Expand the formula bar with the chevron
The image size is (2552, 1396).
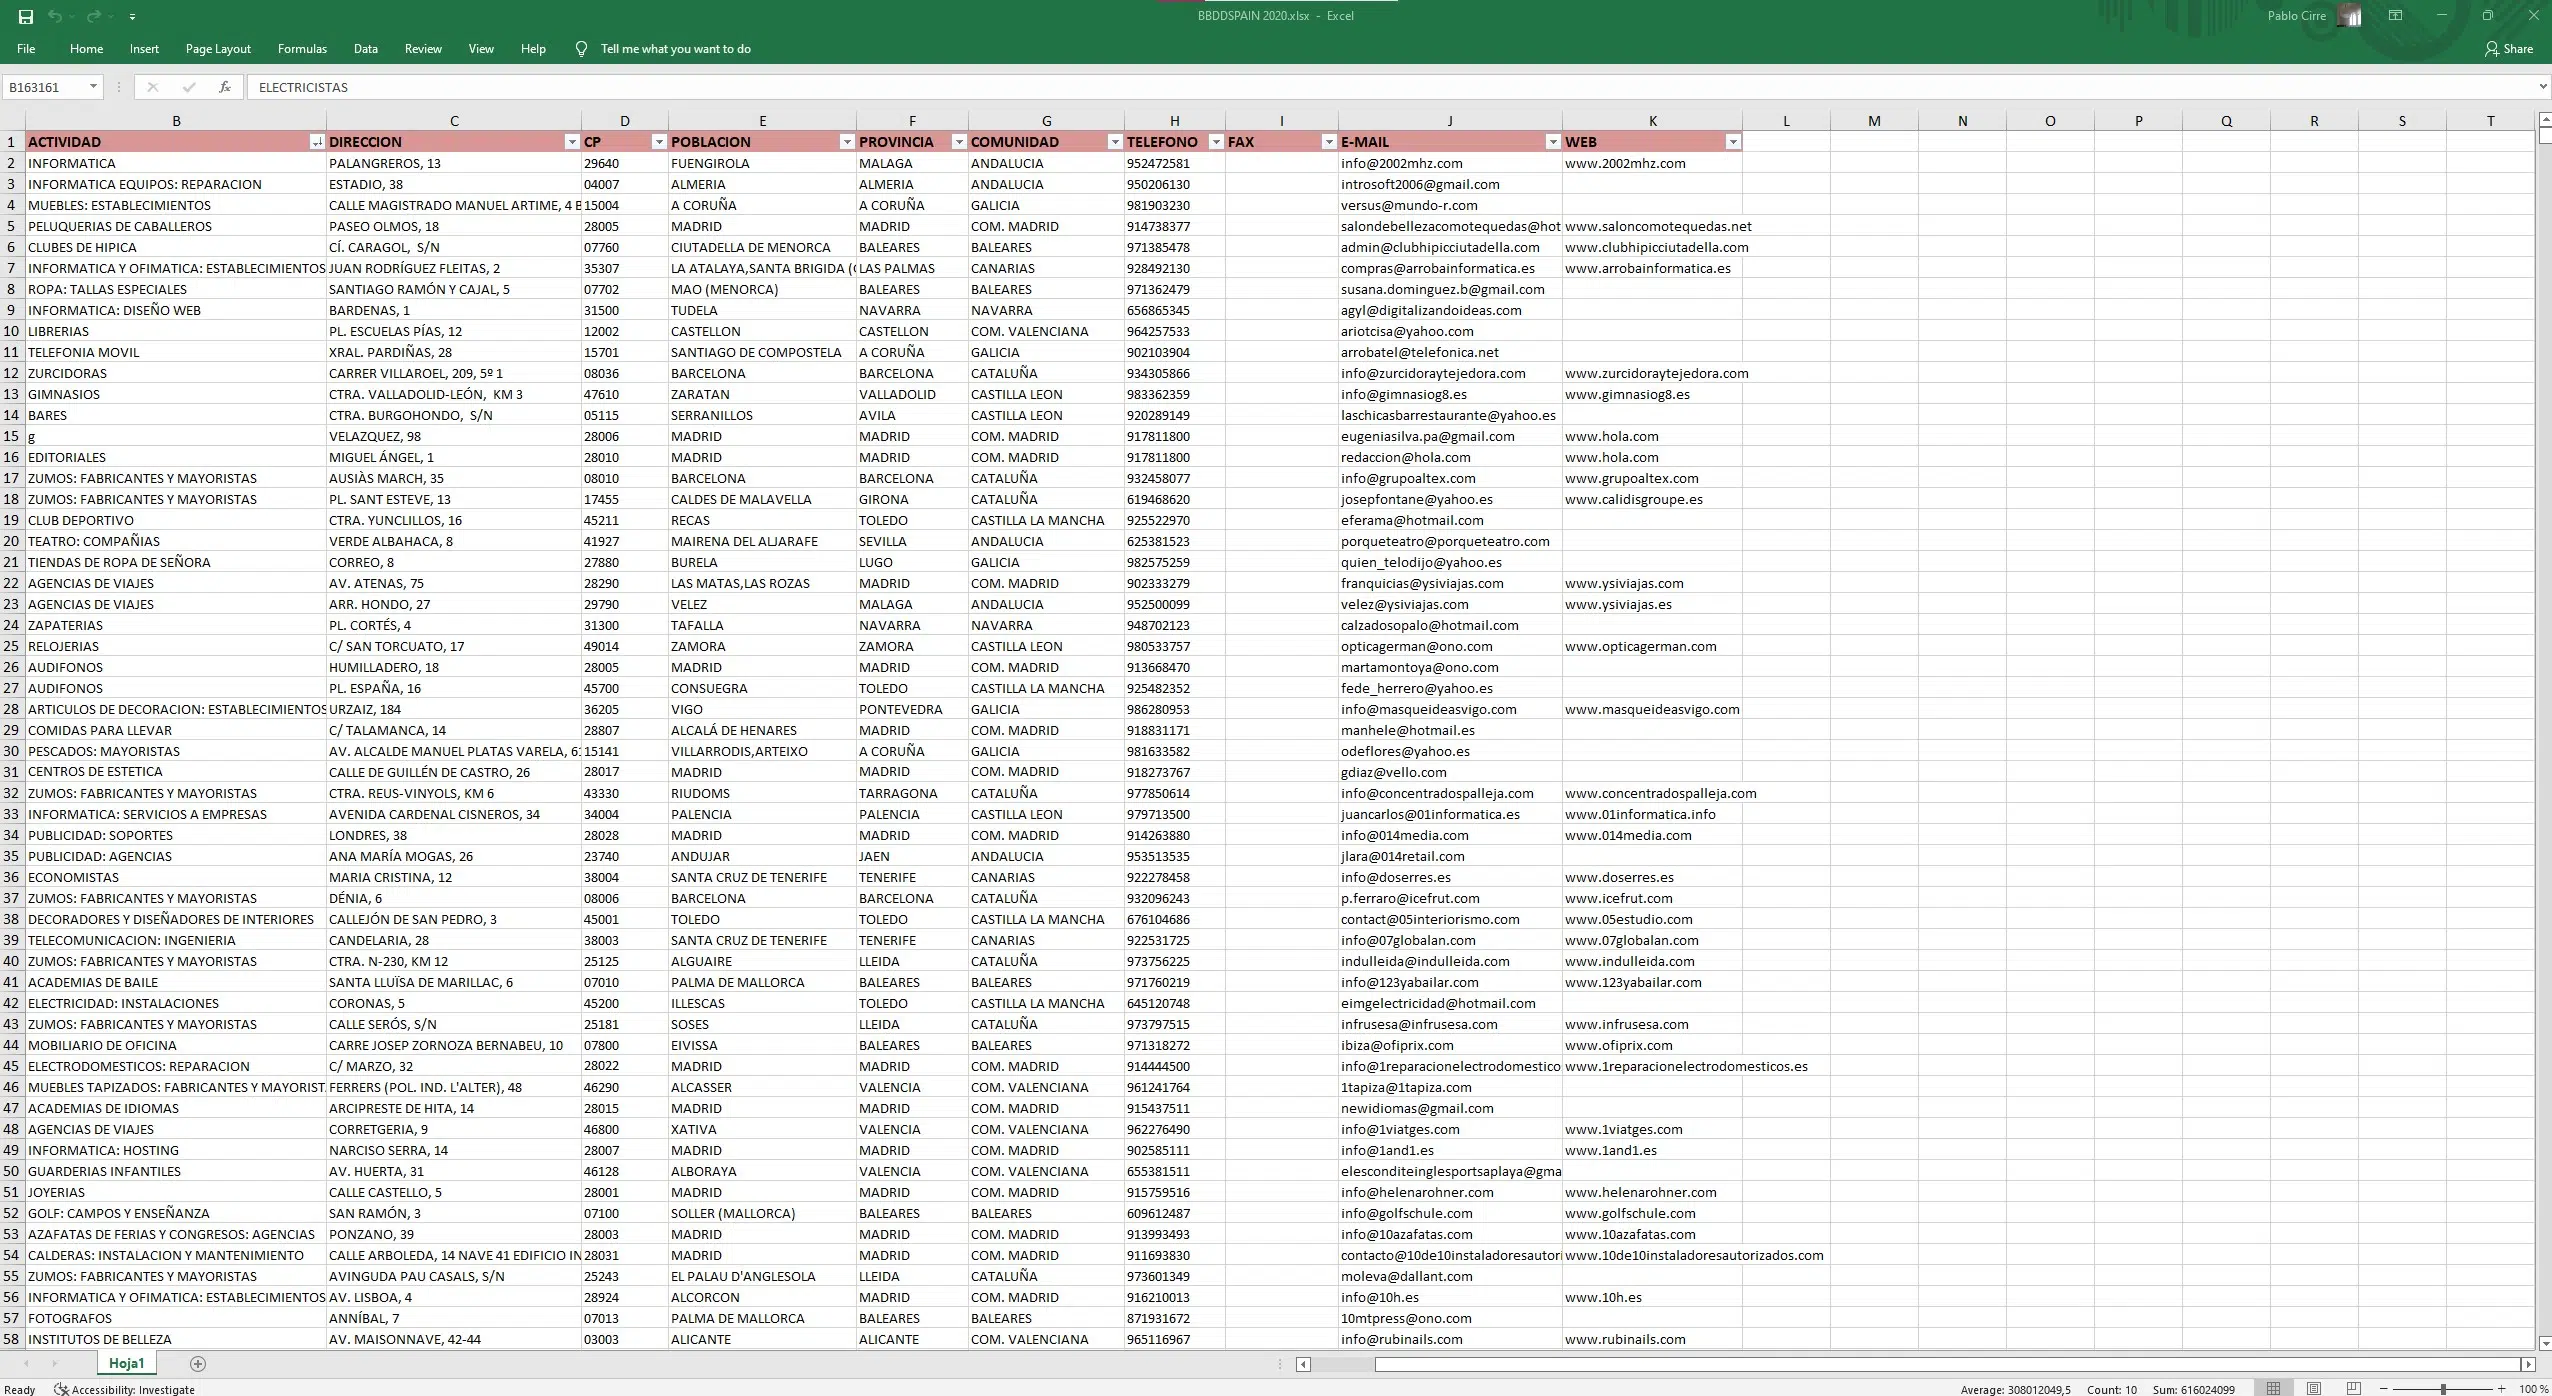click(2543, 87)
